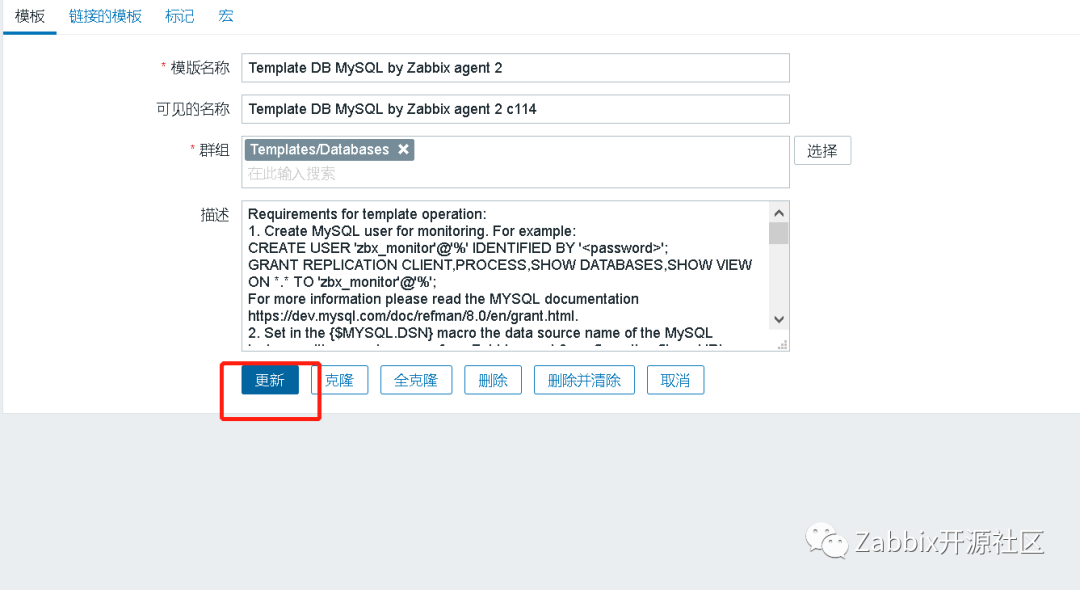Click the 删除并清除 button
Image resolution: width=1080 pixels, height=590 pixels.
click(x=584, y=380)
